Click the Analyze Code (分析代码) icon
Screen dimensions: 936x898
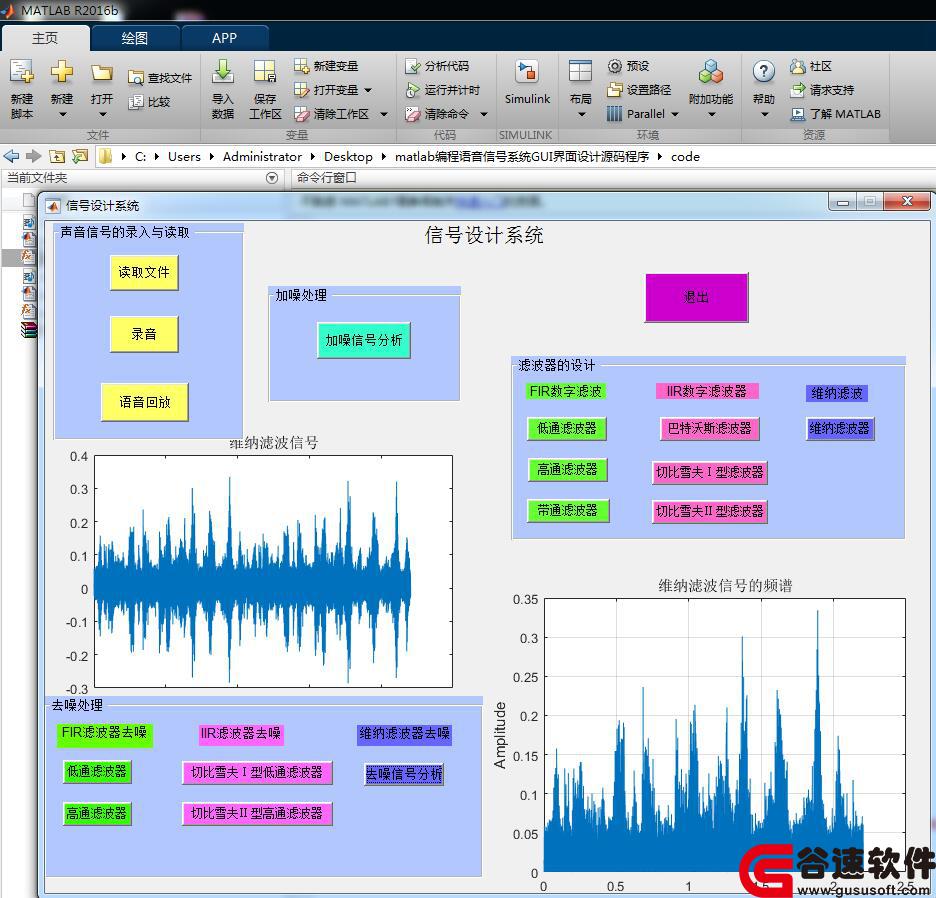pos(412,66)
